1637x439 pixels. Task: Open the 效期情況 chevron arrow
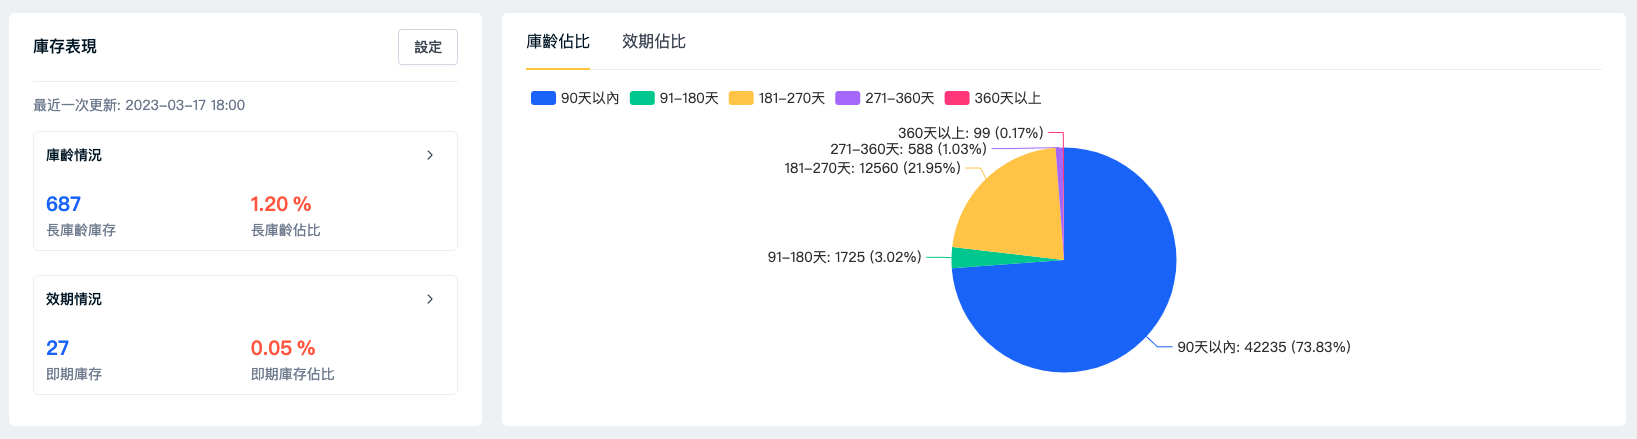tap(430, 299)
